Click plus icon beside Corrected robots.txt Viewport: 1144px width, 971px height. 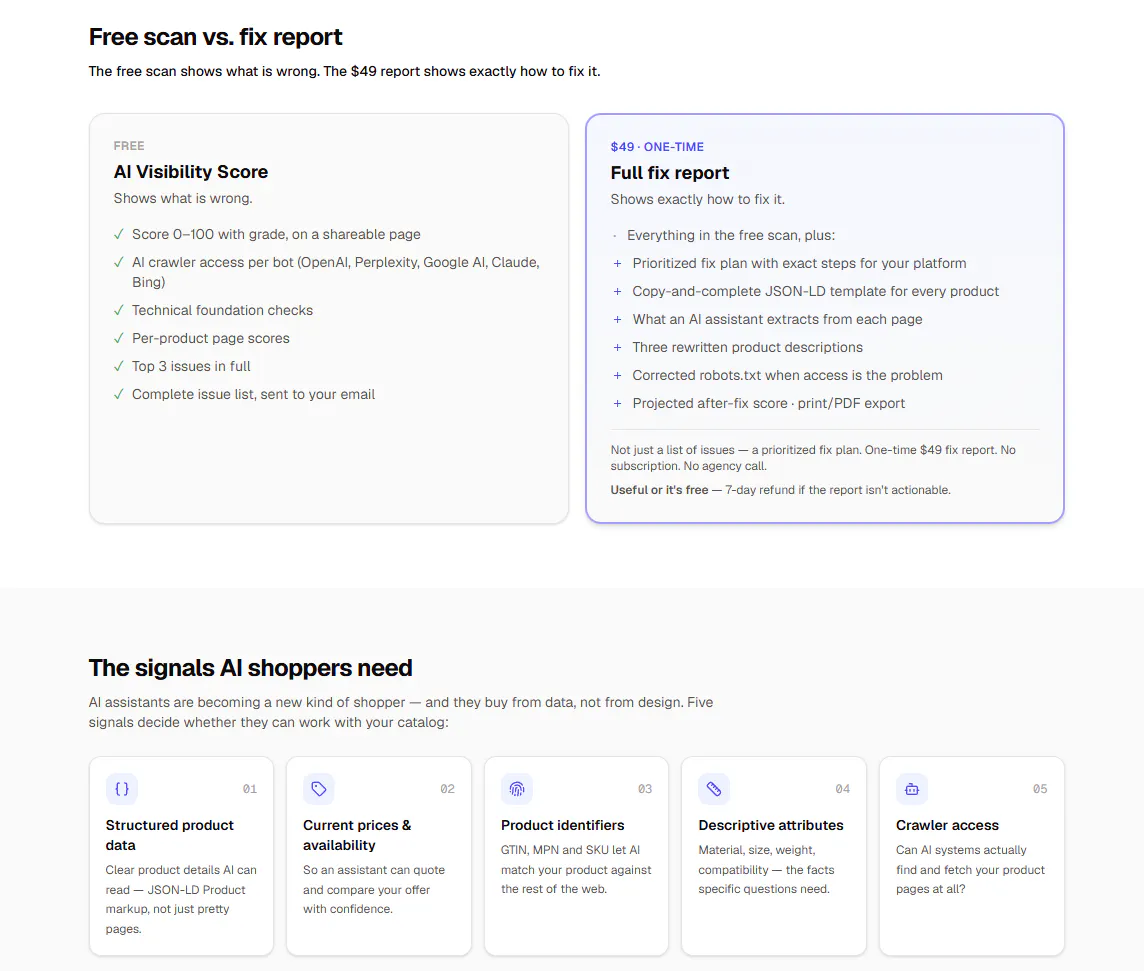coord(617,375)
